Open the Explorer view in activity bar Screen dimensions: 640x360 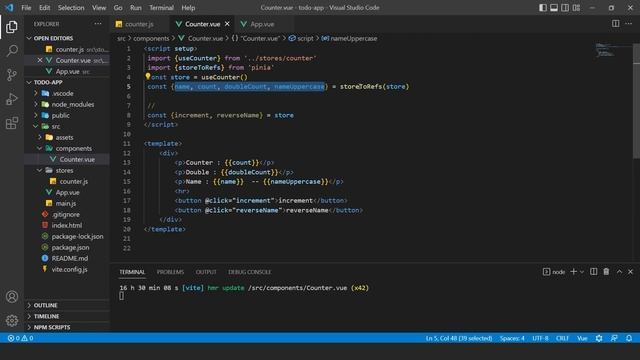click(12, 27)
